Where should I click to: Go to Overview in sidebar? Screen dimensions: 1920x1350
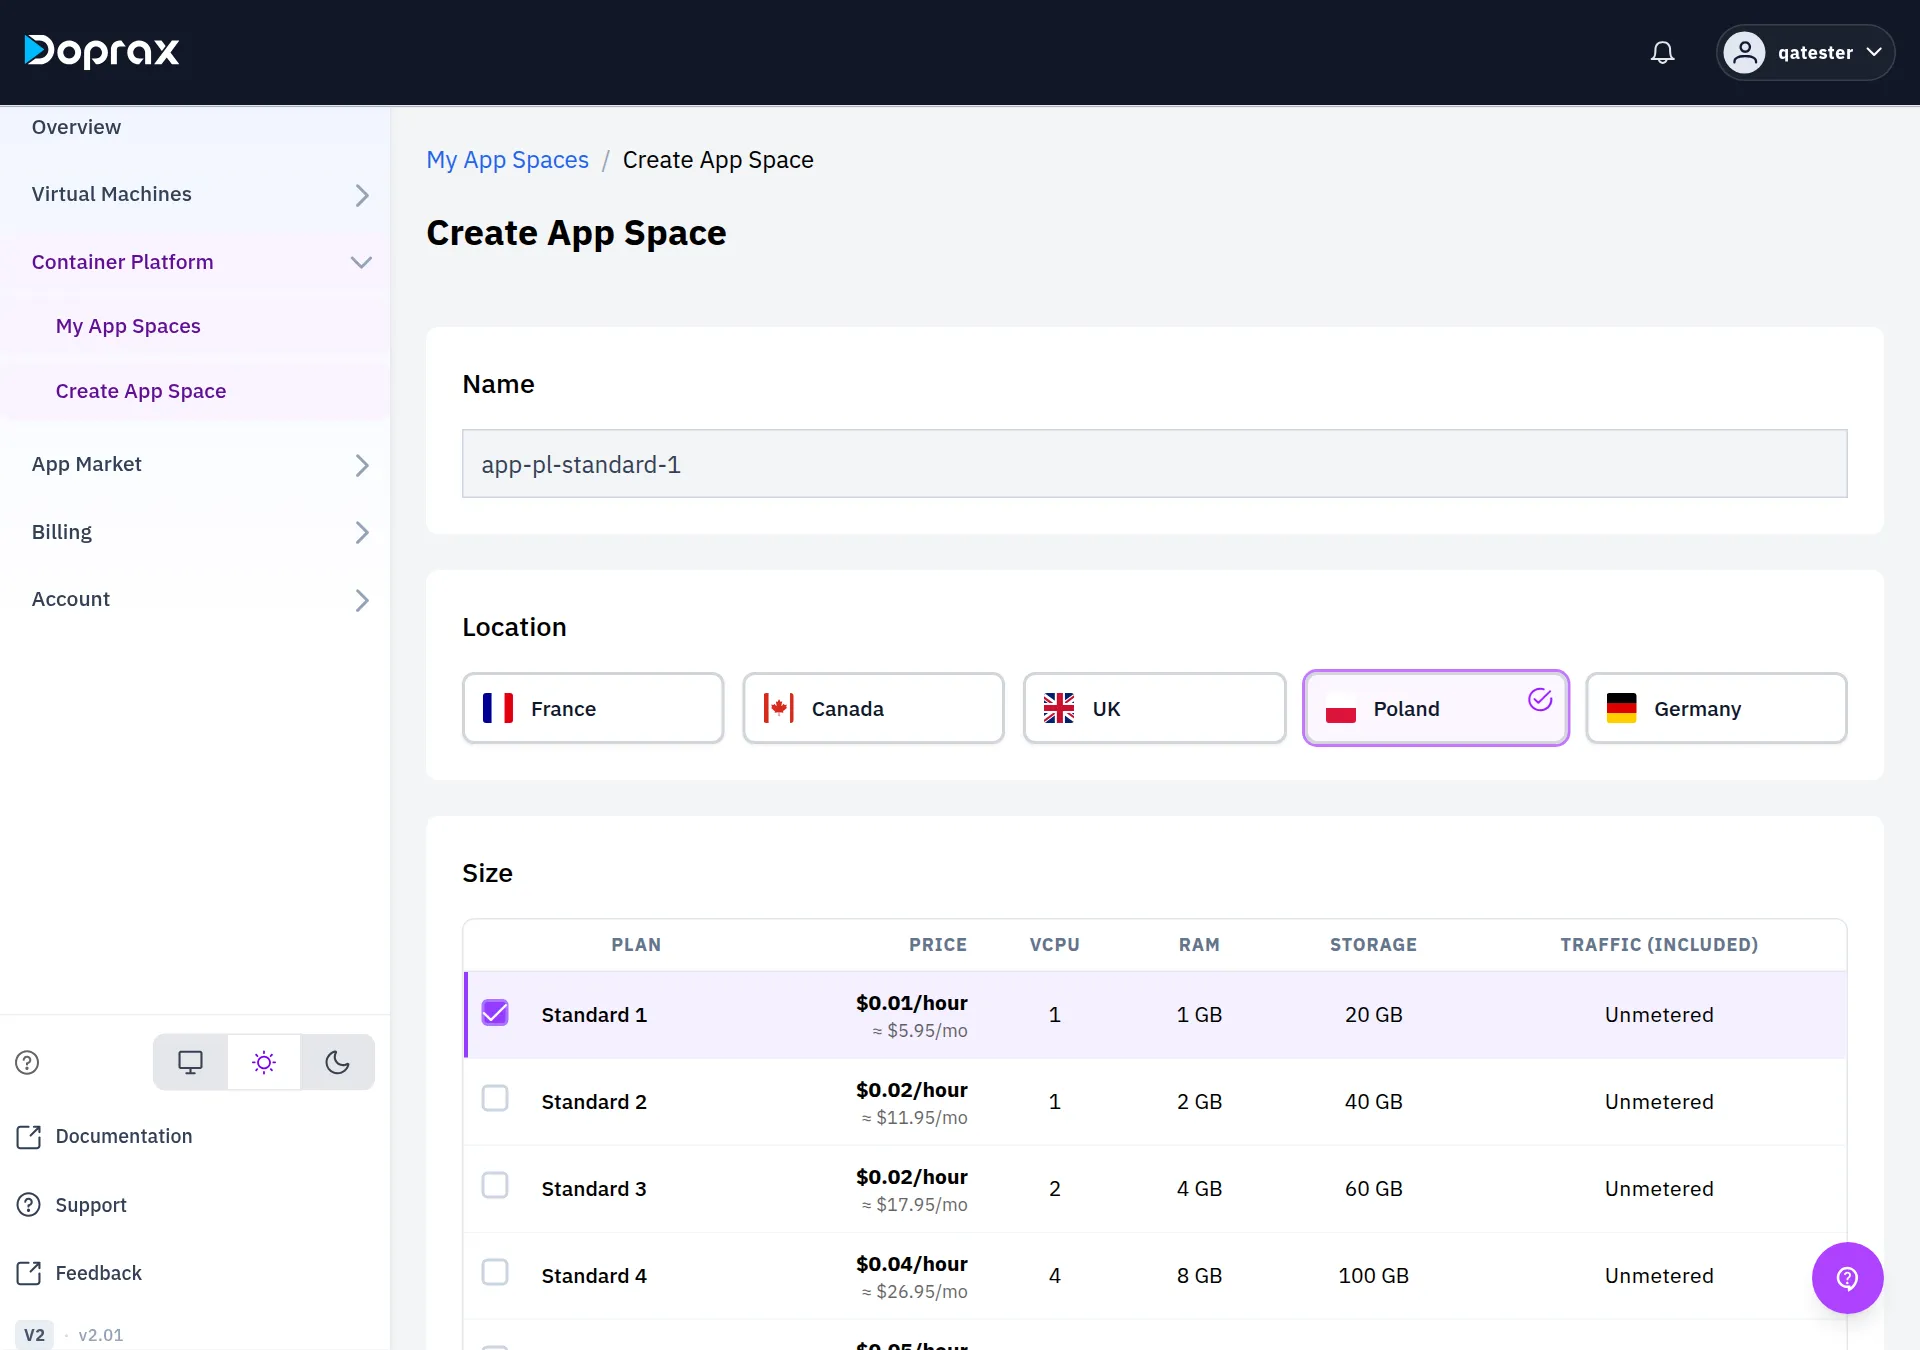(76, 127)
